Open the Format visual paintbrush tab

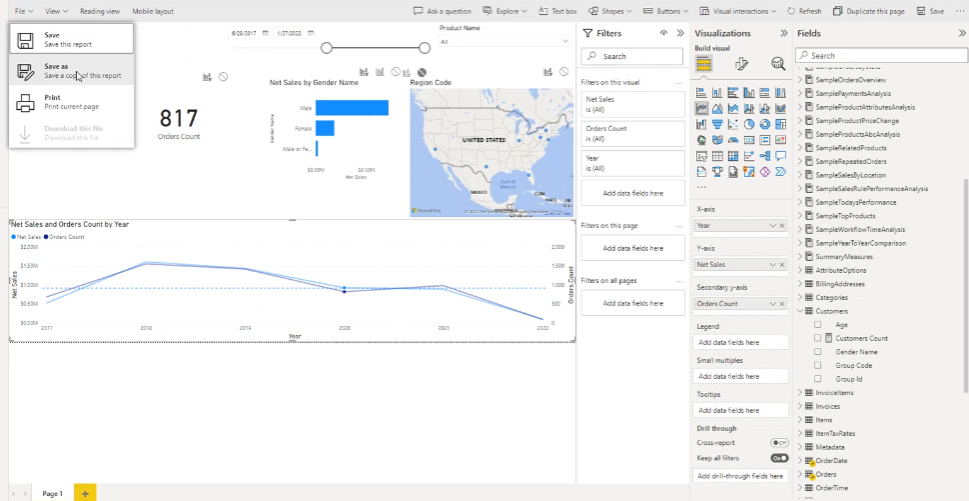(742, 63)
